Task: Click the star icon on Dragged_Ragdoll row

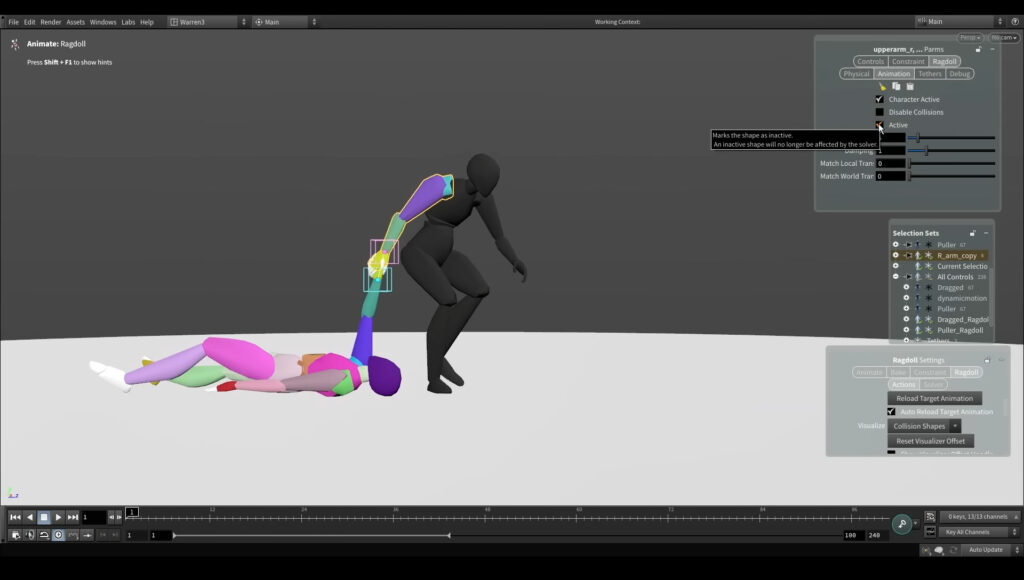Action: tap(928, 319)
